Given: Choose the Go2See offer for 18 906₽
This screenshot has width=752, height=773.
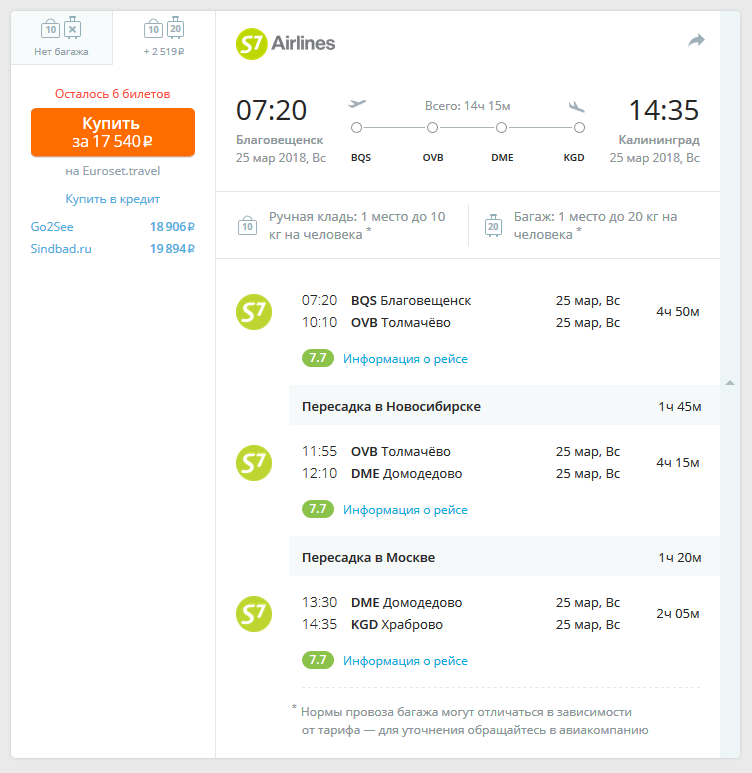Looking at the screenshot, I should 113,227.
